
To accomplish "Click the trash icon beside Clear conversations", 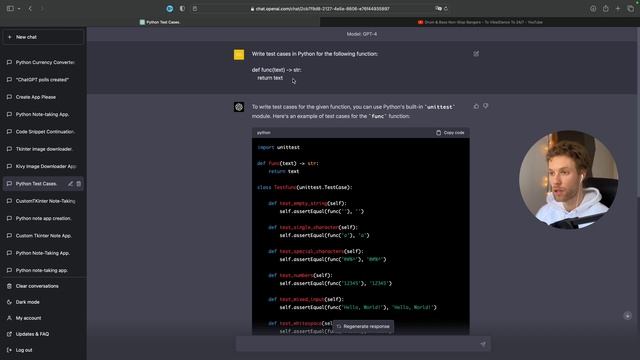I will pyautogui.click(x=9, y=286).
